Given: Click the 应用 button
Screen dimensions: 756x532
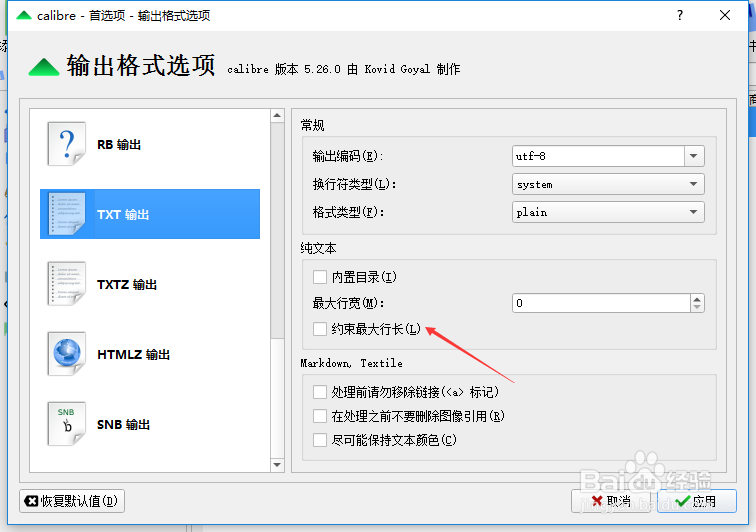Looking at the screenshot, I should pyautogui.click(x=697, y=501).
